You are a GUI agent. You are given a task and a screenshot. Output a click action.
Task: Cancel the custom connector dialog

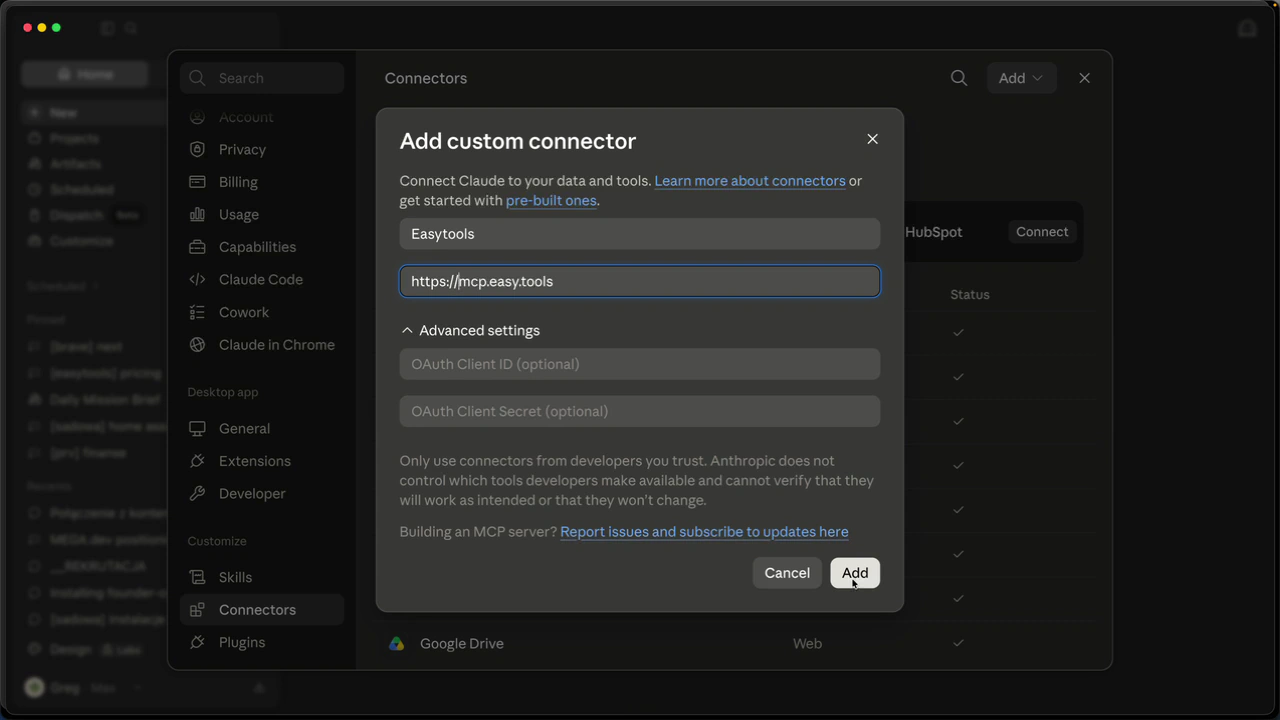[787, 573]
